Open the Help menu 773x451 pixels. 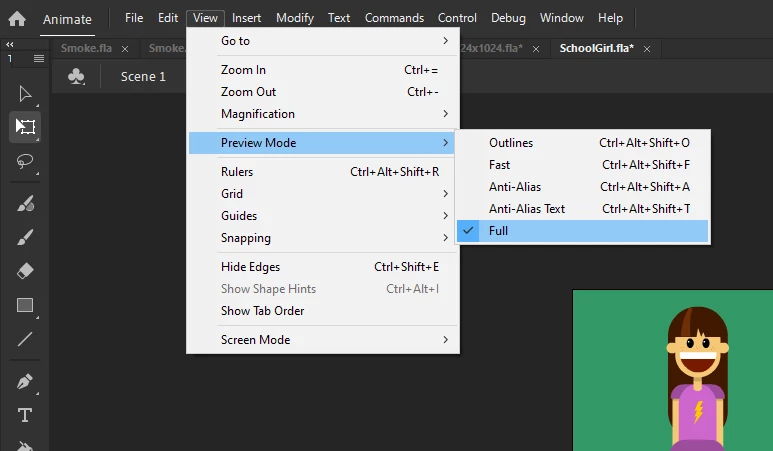coord(610,18)
